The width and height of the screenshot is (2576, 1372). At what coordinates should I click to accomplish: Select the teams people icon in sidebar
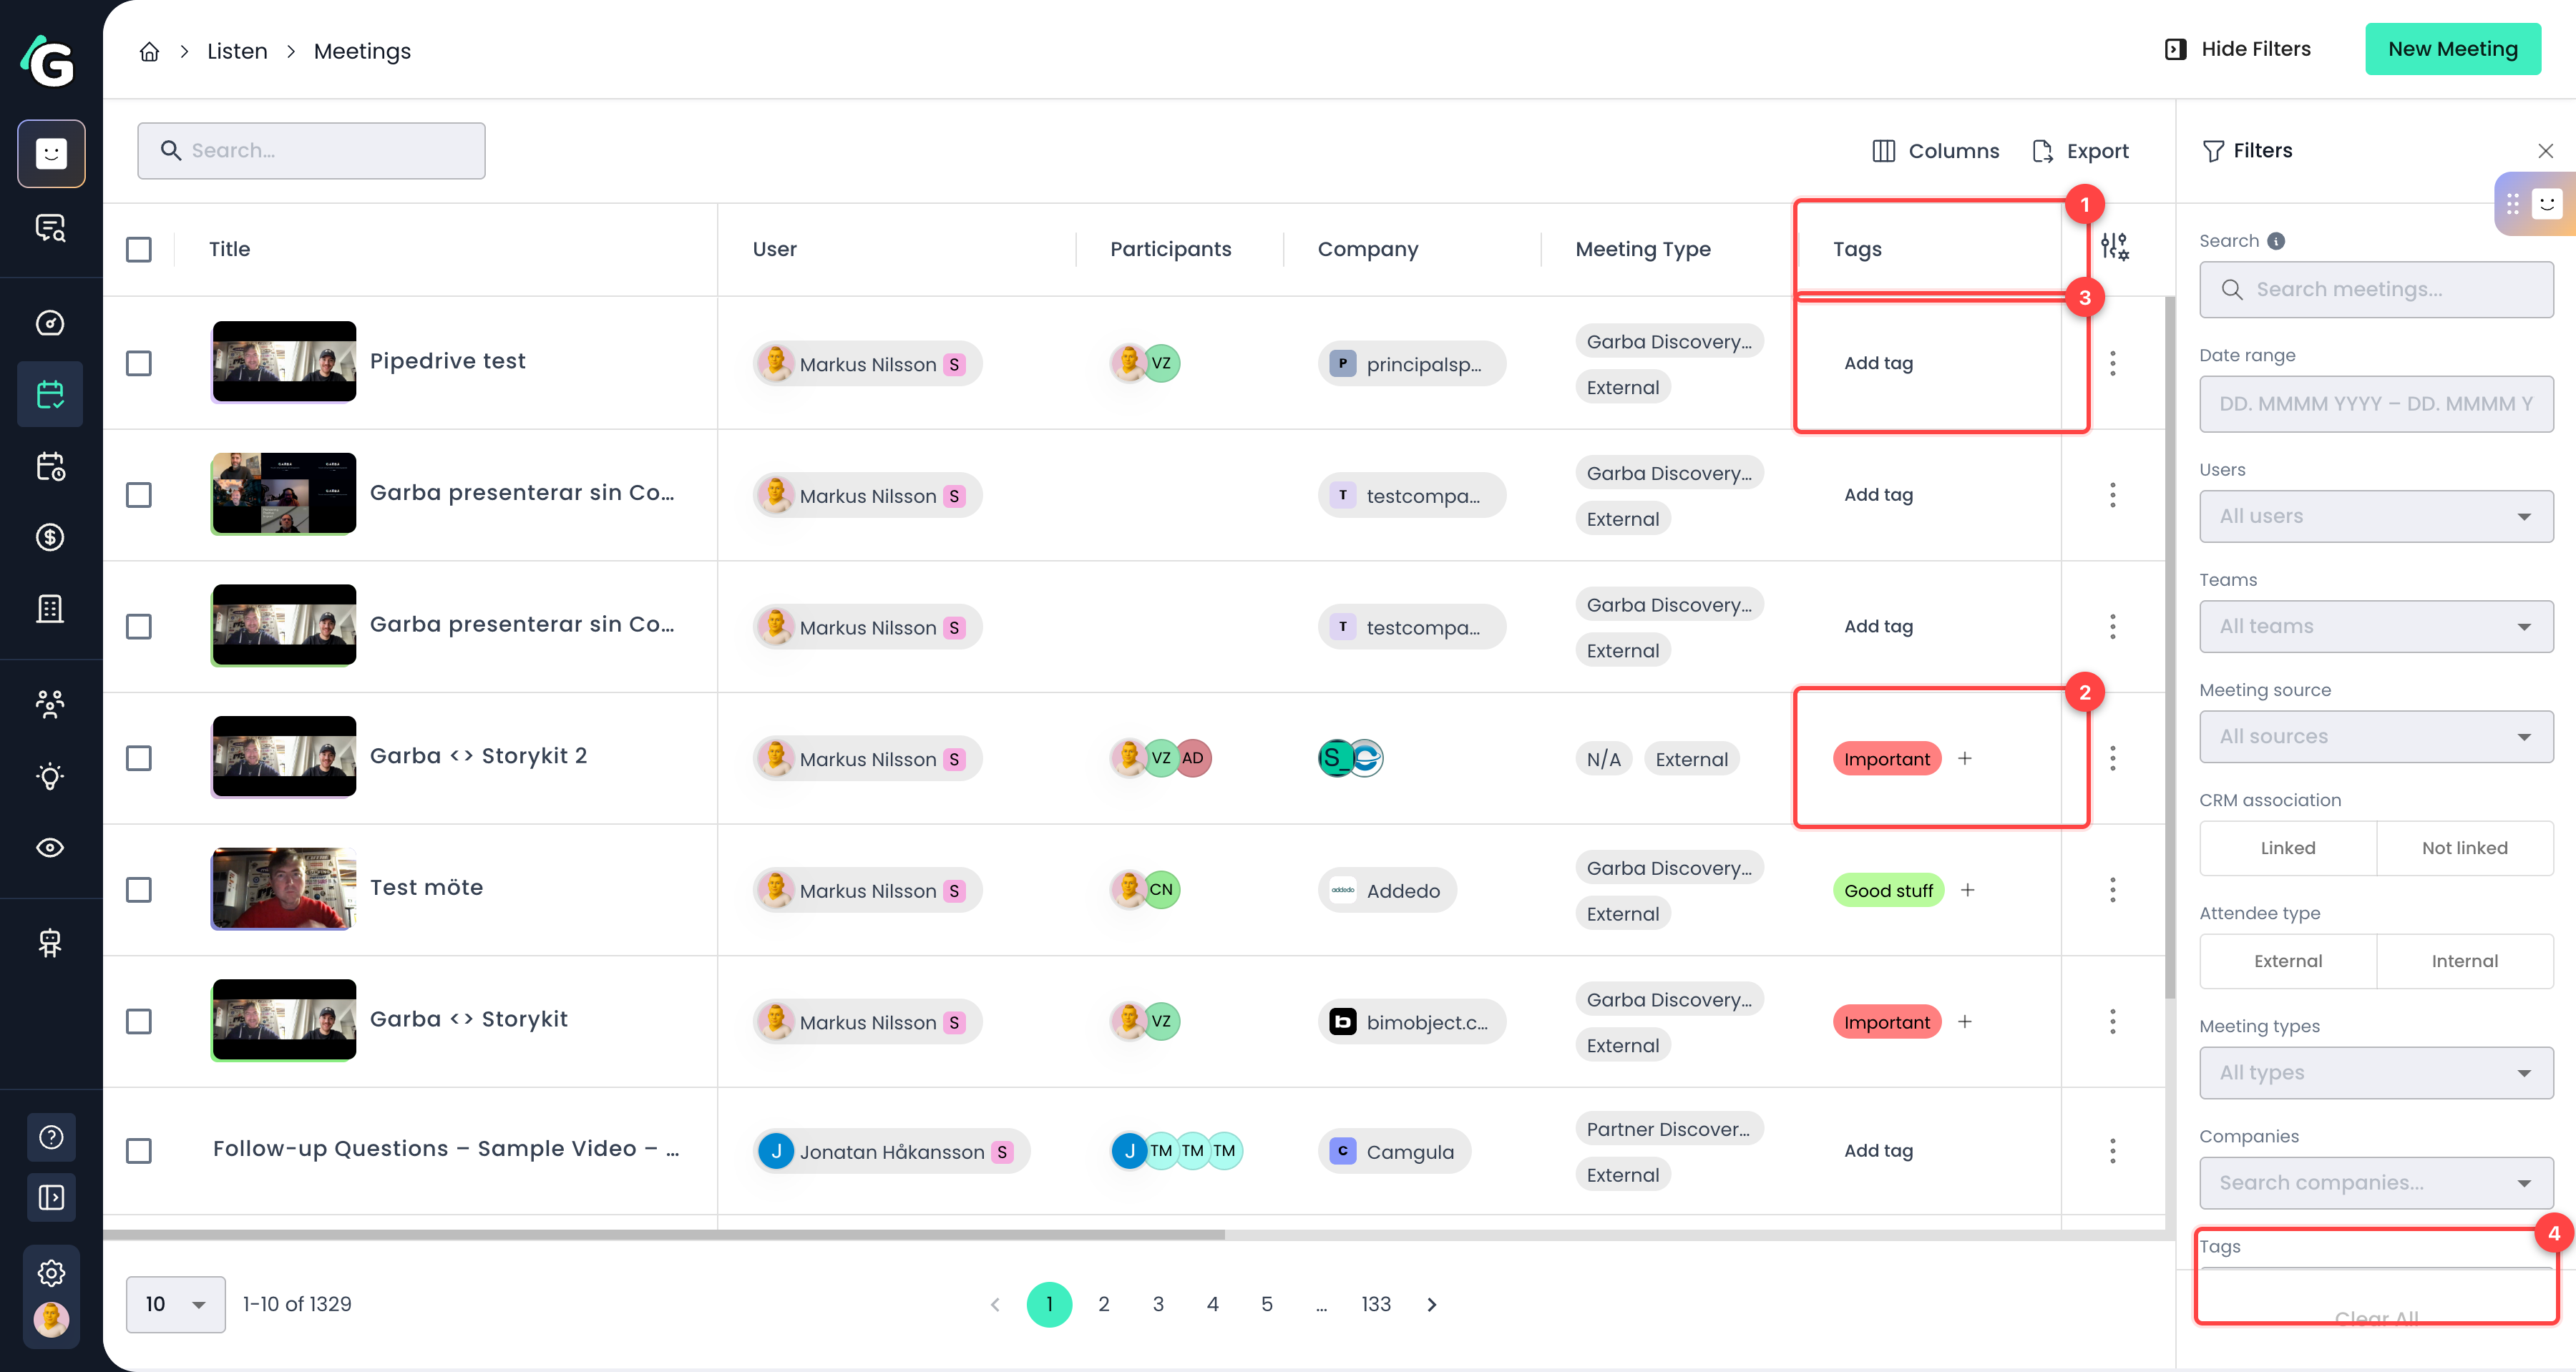pos(50,704)
